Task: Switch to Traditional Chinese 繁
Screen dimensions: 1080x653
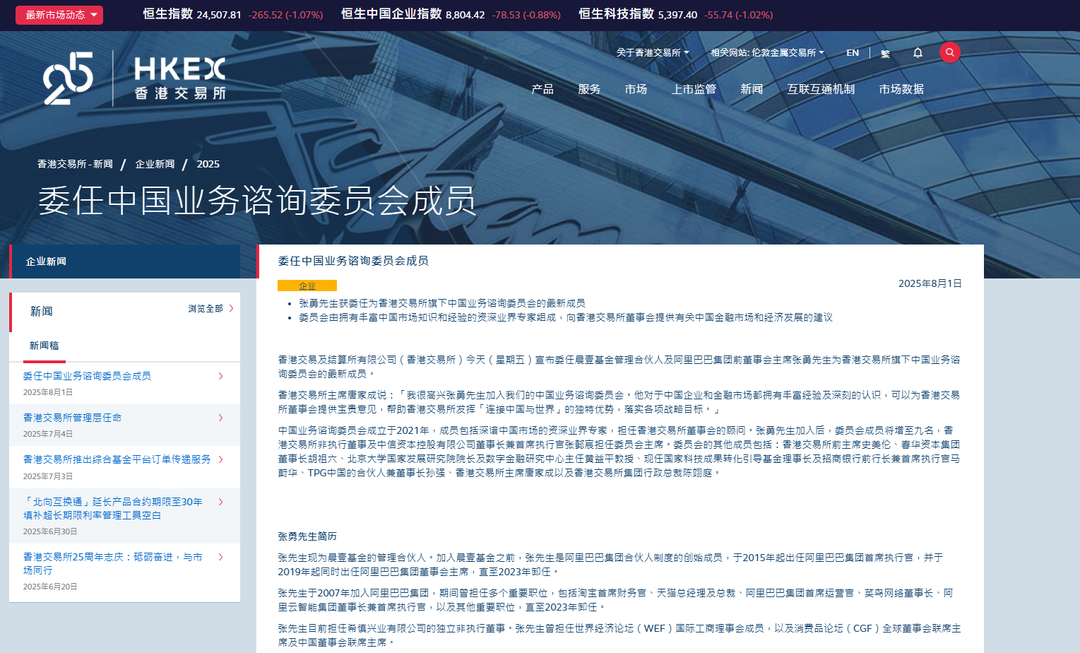Action: click(885, 53)
